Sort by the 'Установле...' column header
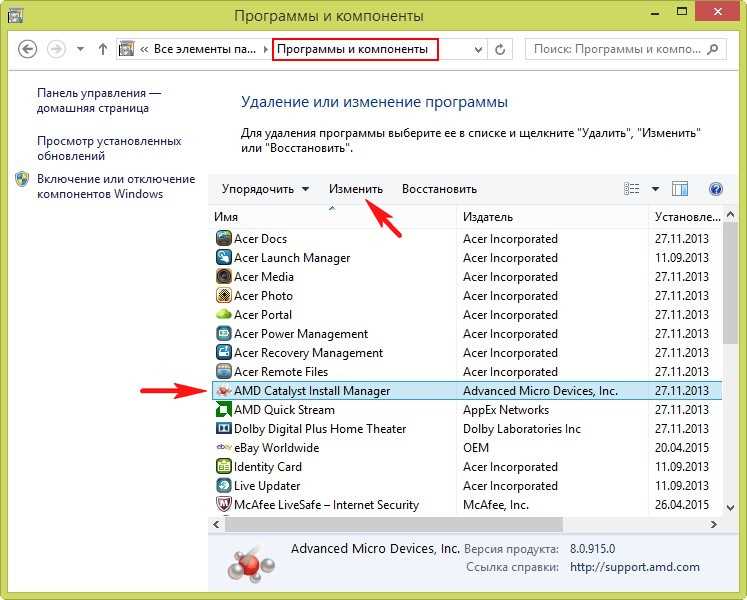The height and width of the screenshot is (600, 747). coord(686,217)
